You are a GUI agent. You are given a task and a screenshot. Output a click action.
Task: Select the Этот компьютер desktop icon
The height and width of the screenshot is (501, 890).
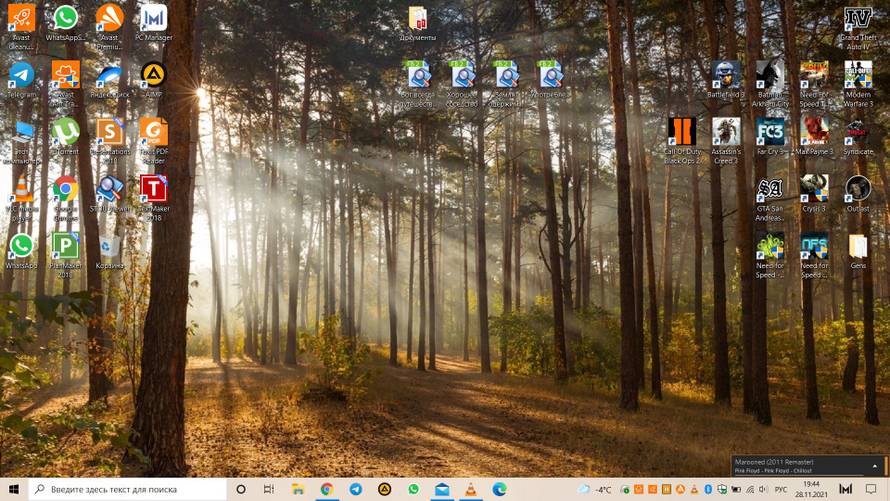pyautogui.click(x=22, y=141)
